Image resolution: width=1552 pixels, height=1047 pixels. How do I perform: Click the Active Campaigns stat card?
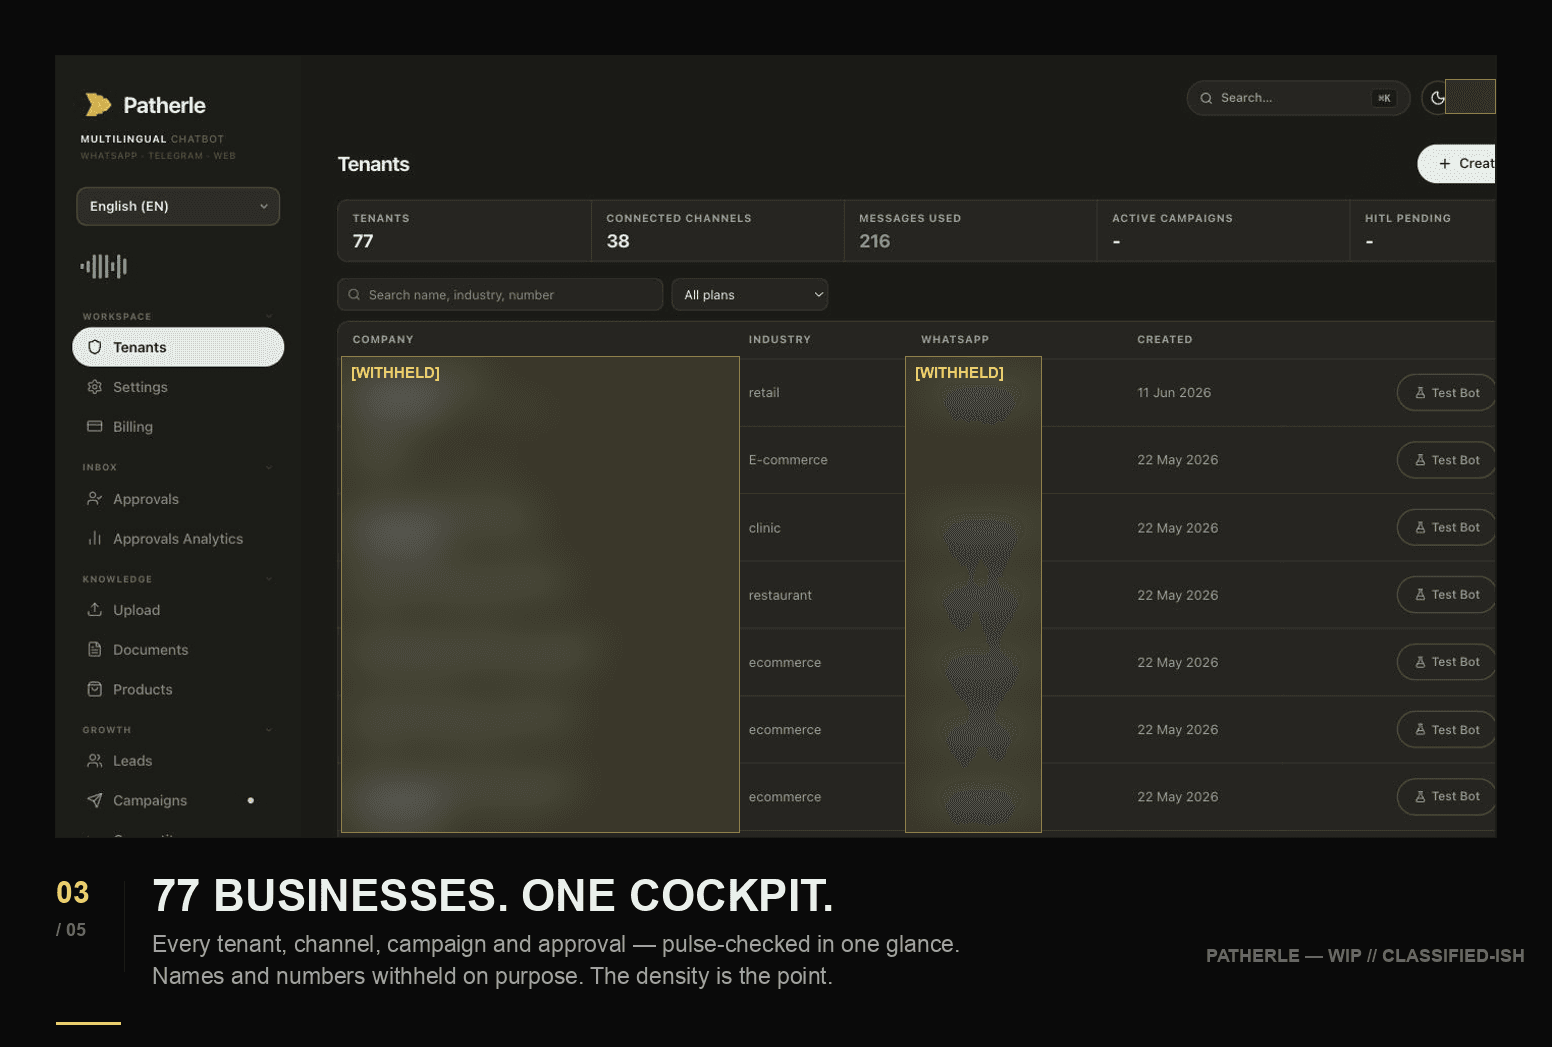1224,231
